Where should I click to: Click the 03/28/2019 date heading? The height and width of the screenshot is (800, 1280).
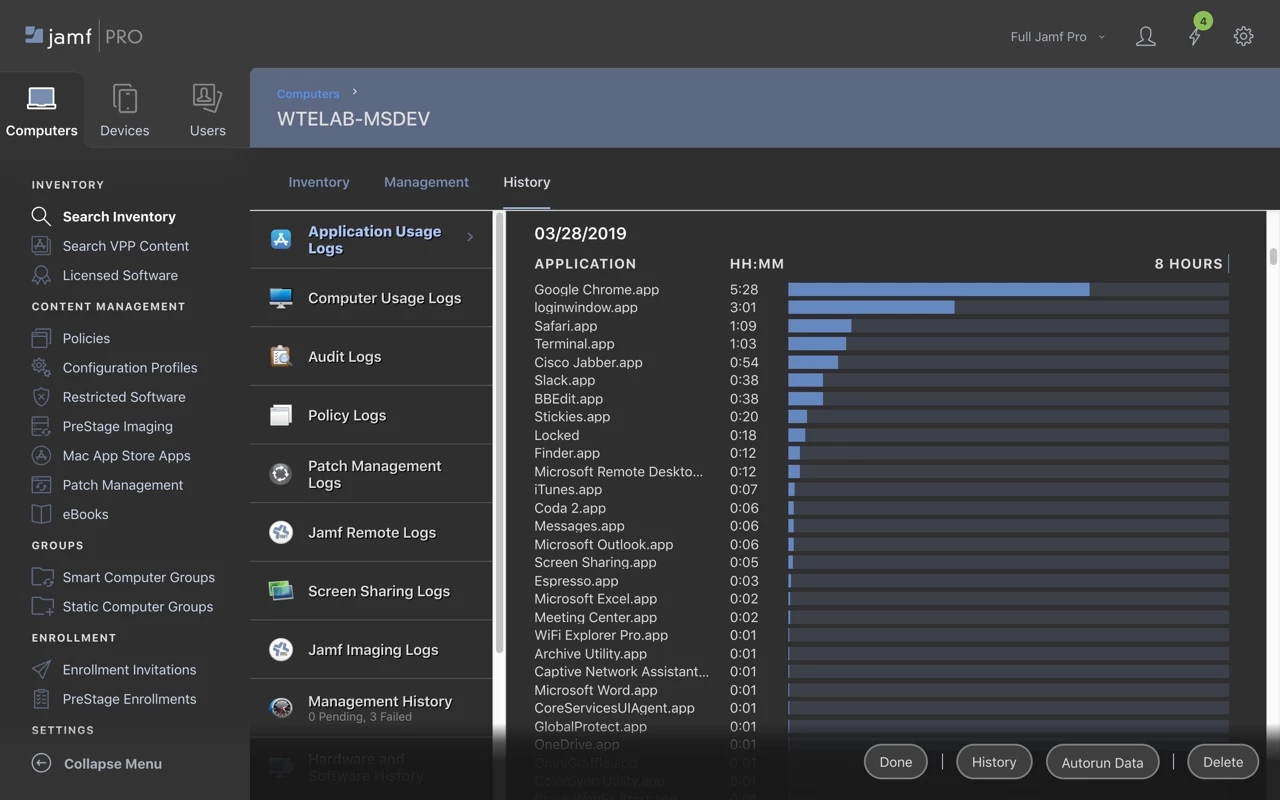[580, 233]
